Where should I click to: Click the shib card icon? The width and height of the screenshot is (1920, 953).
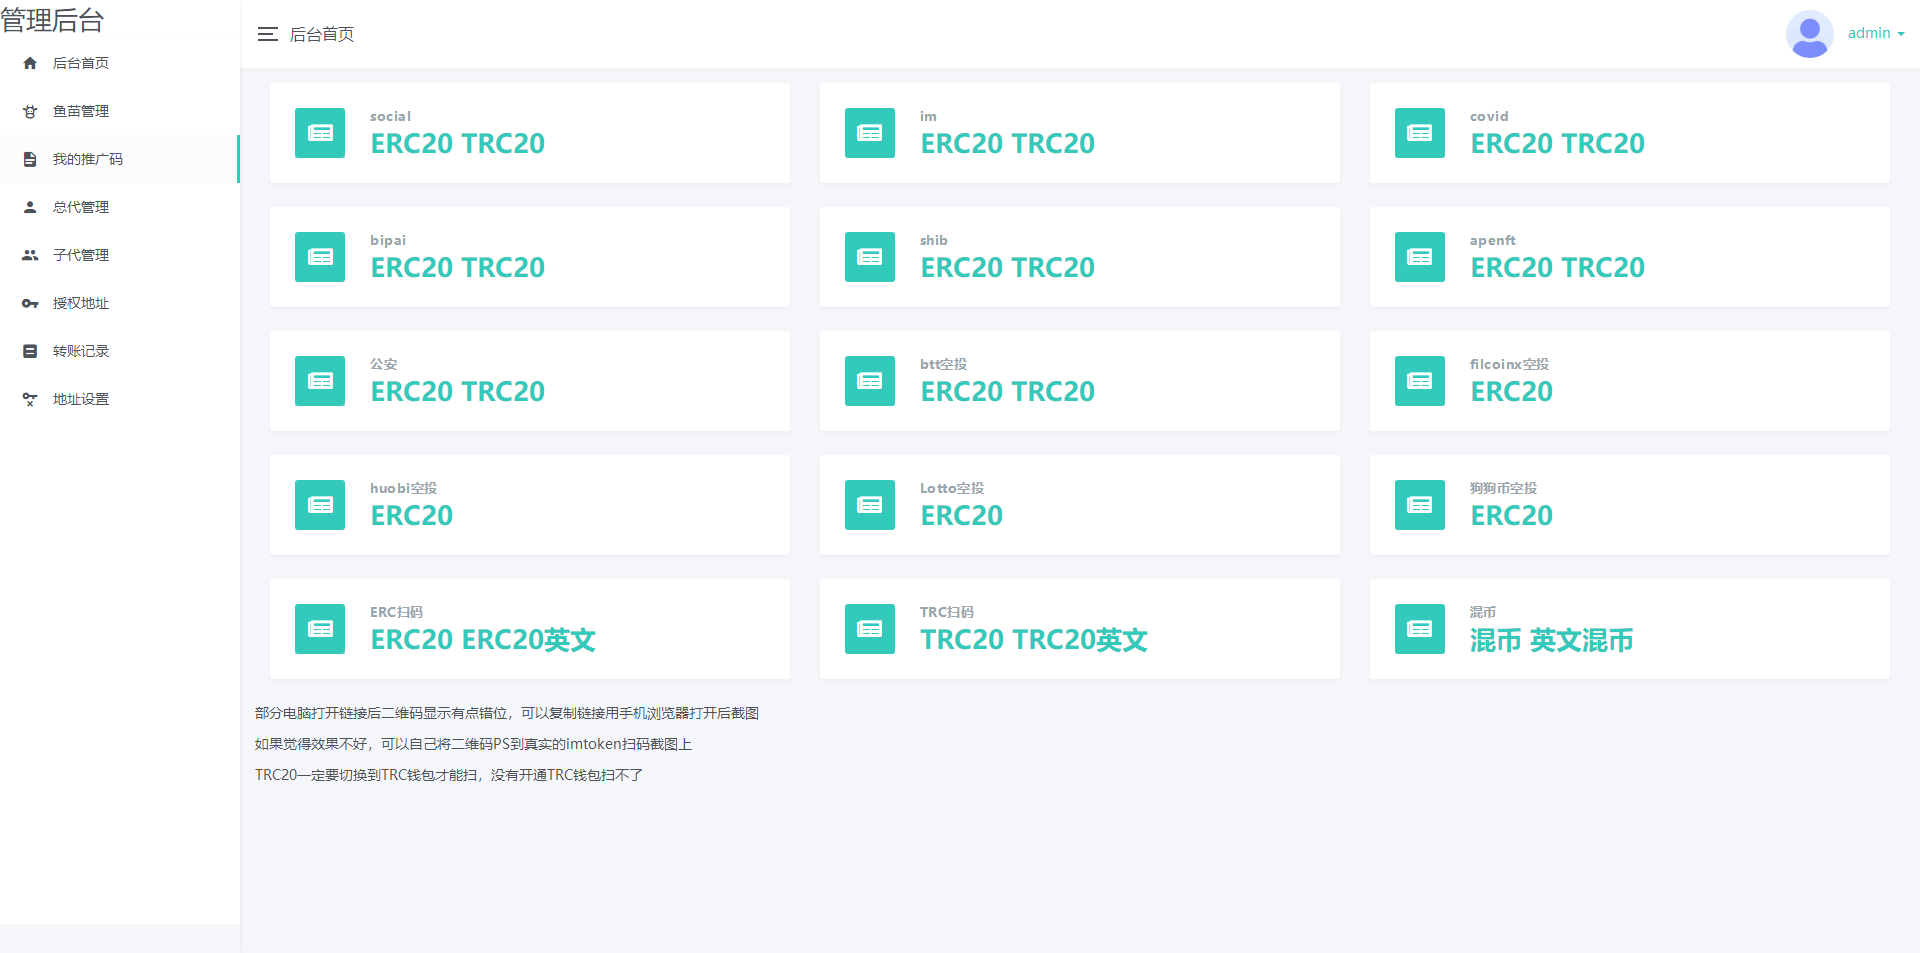click(x=870, y=257)
